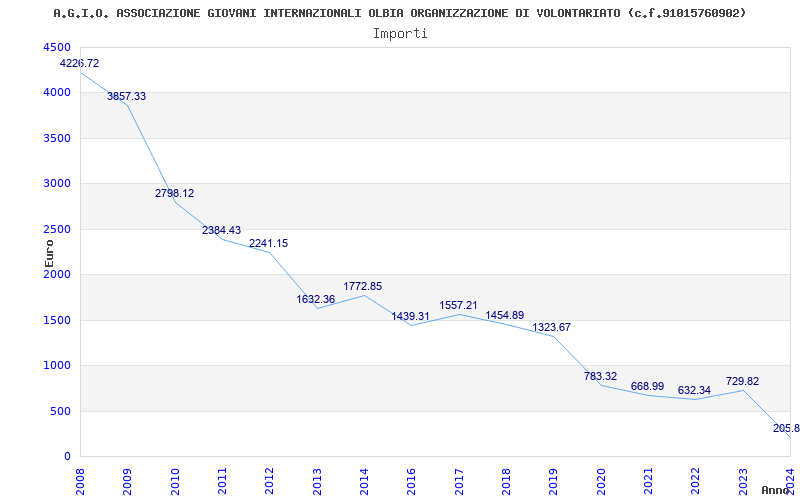Select the 2798.12 value label
The image size is (800, 500).
point(174,193)
